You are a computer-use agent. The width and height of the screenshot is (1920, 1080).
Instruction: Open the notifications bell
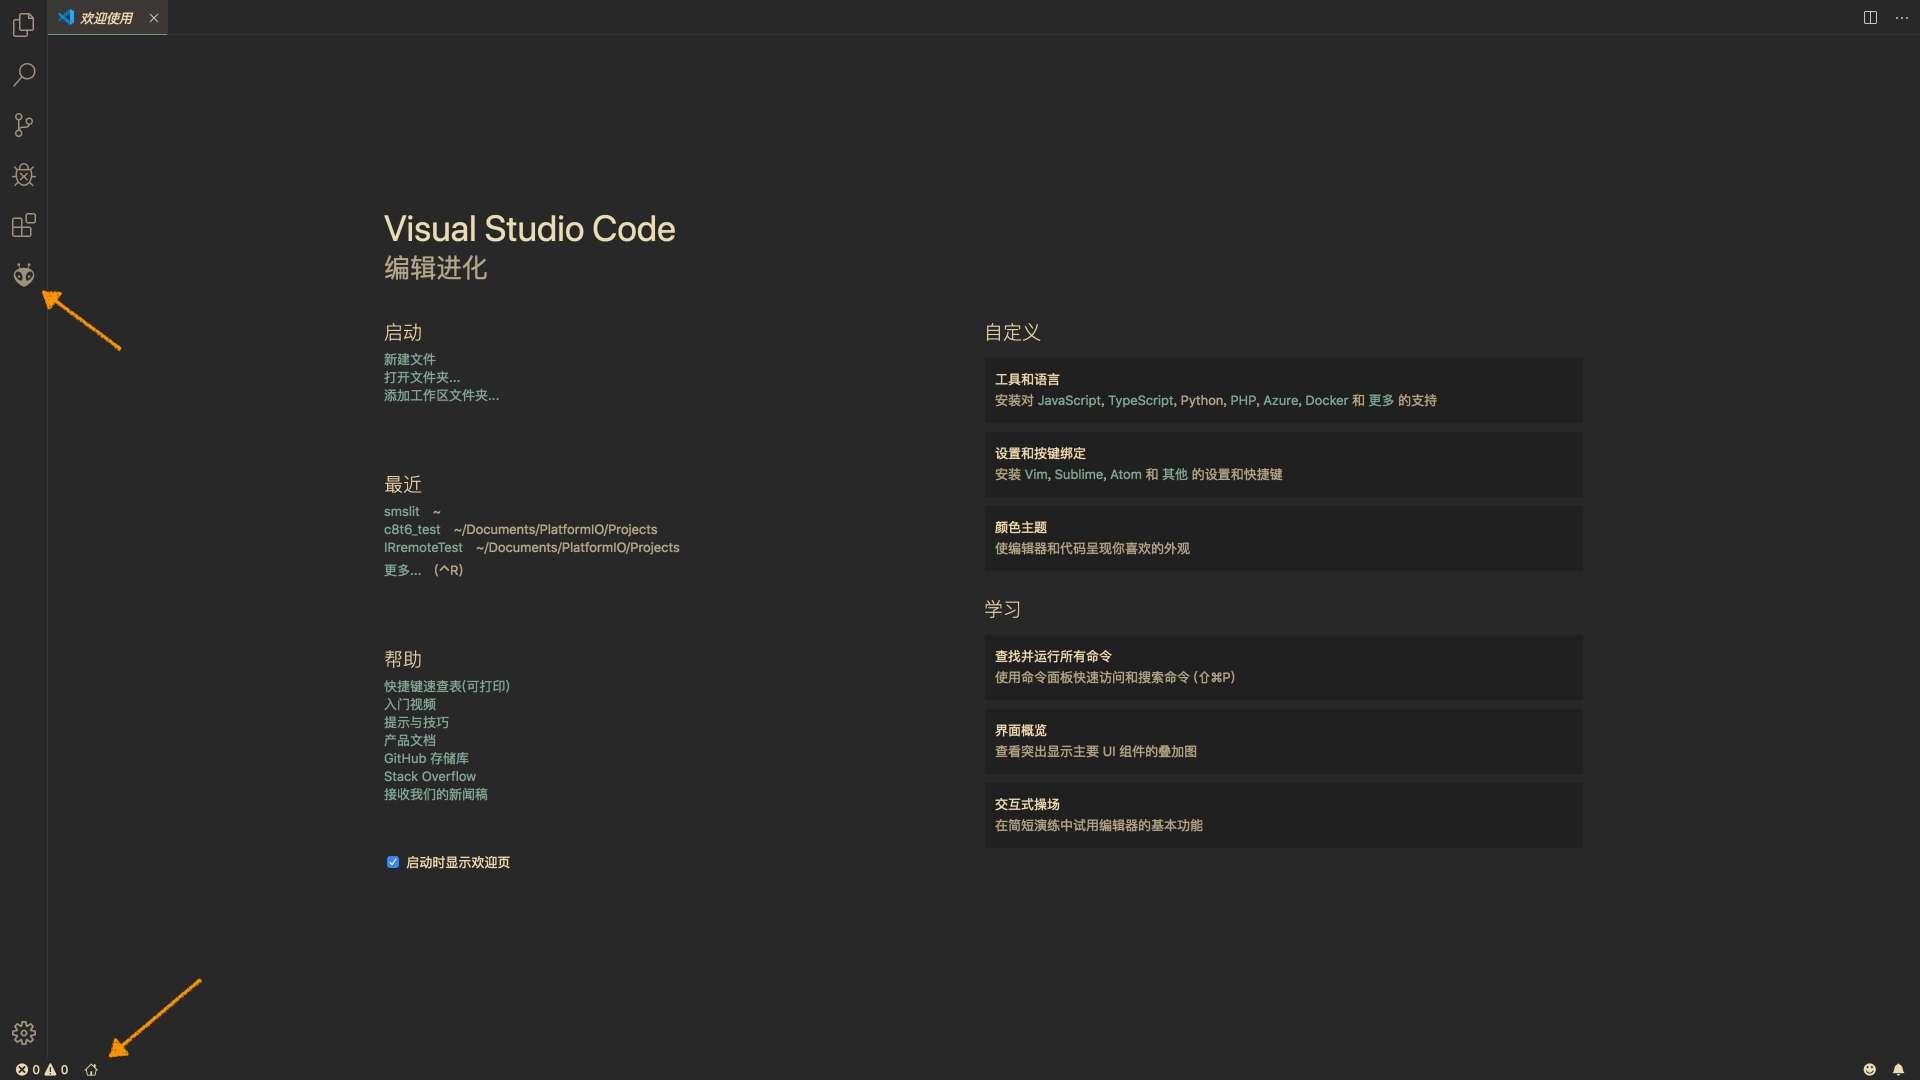pyautogui.click(x=1898, y=1069)
